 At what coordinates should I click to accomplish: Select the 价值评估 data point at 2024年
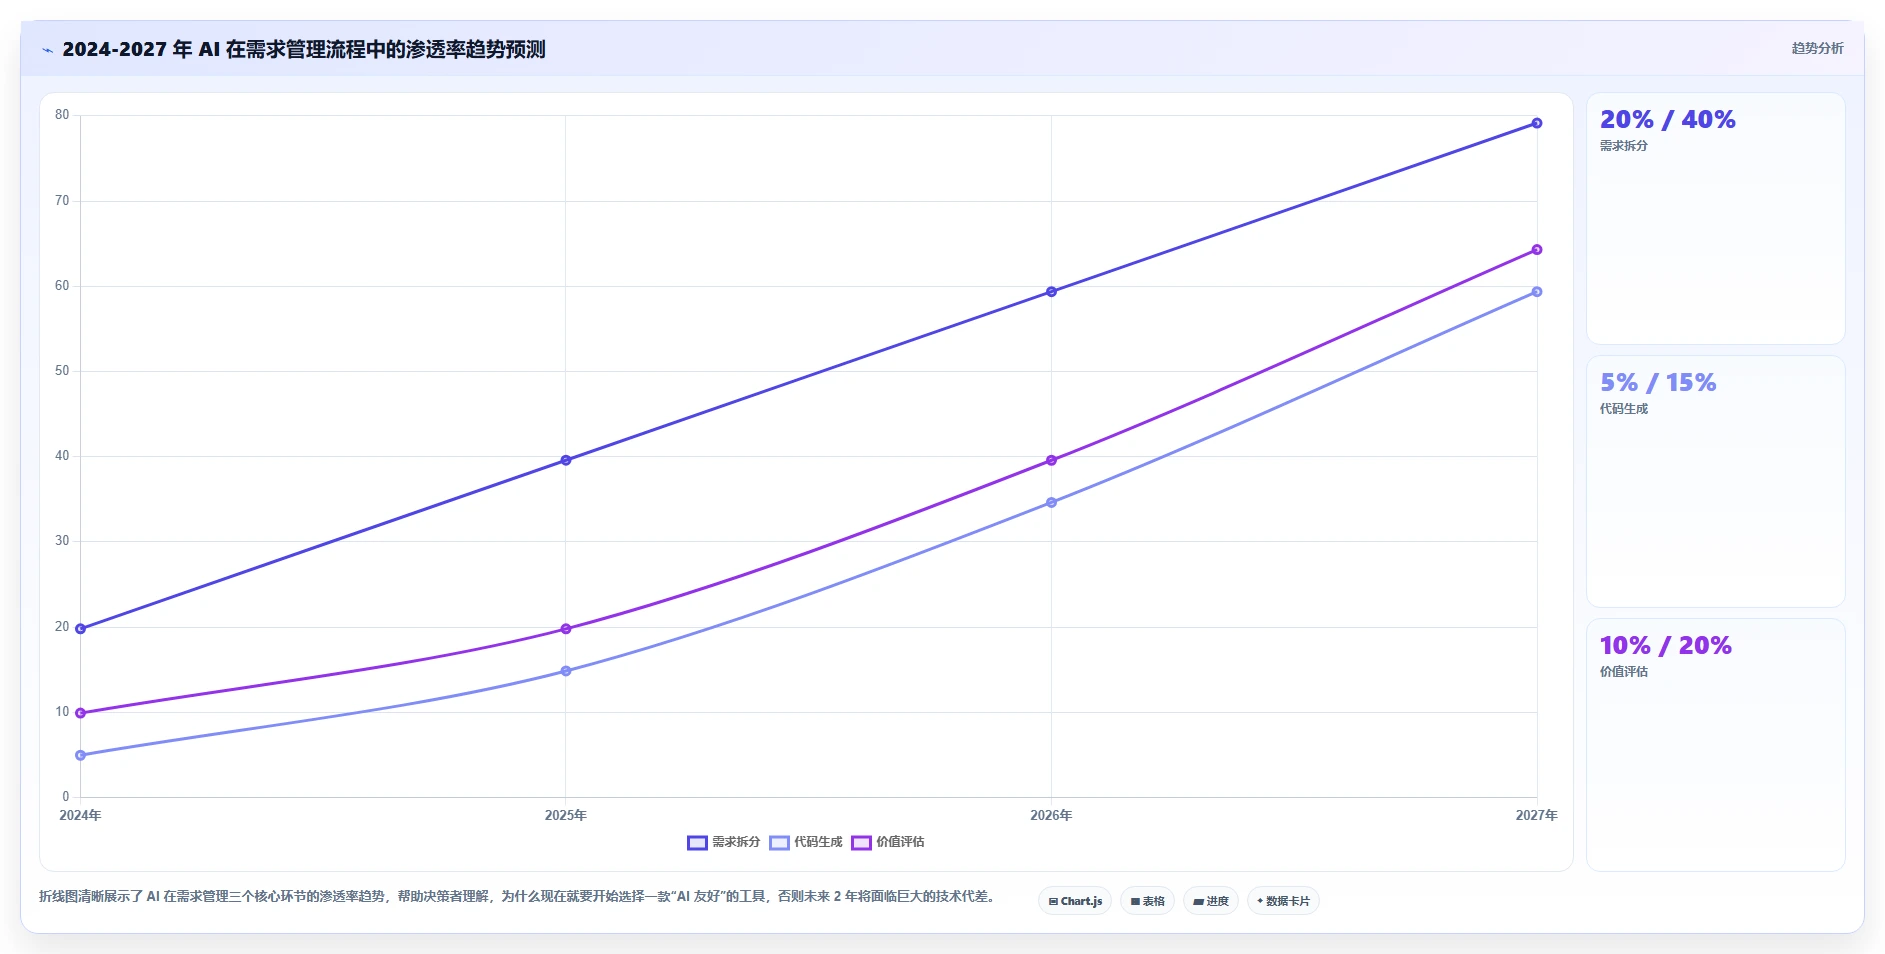[80, 713]
